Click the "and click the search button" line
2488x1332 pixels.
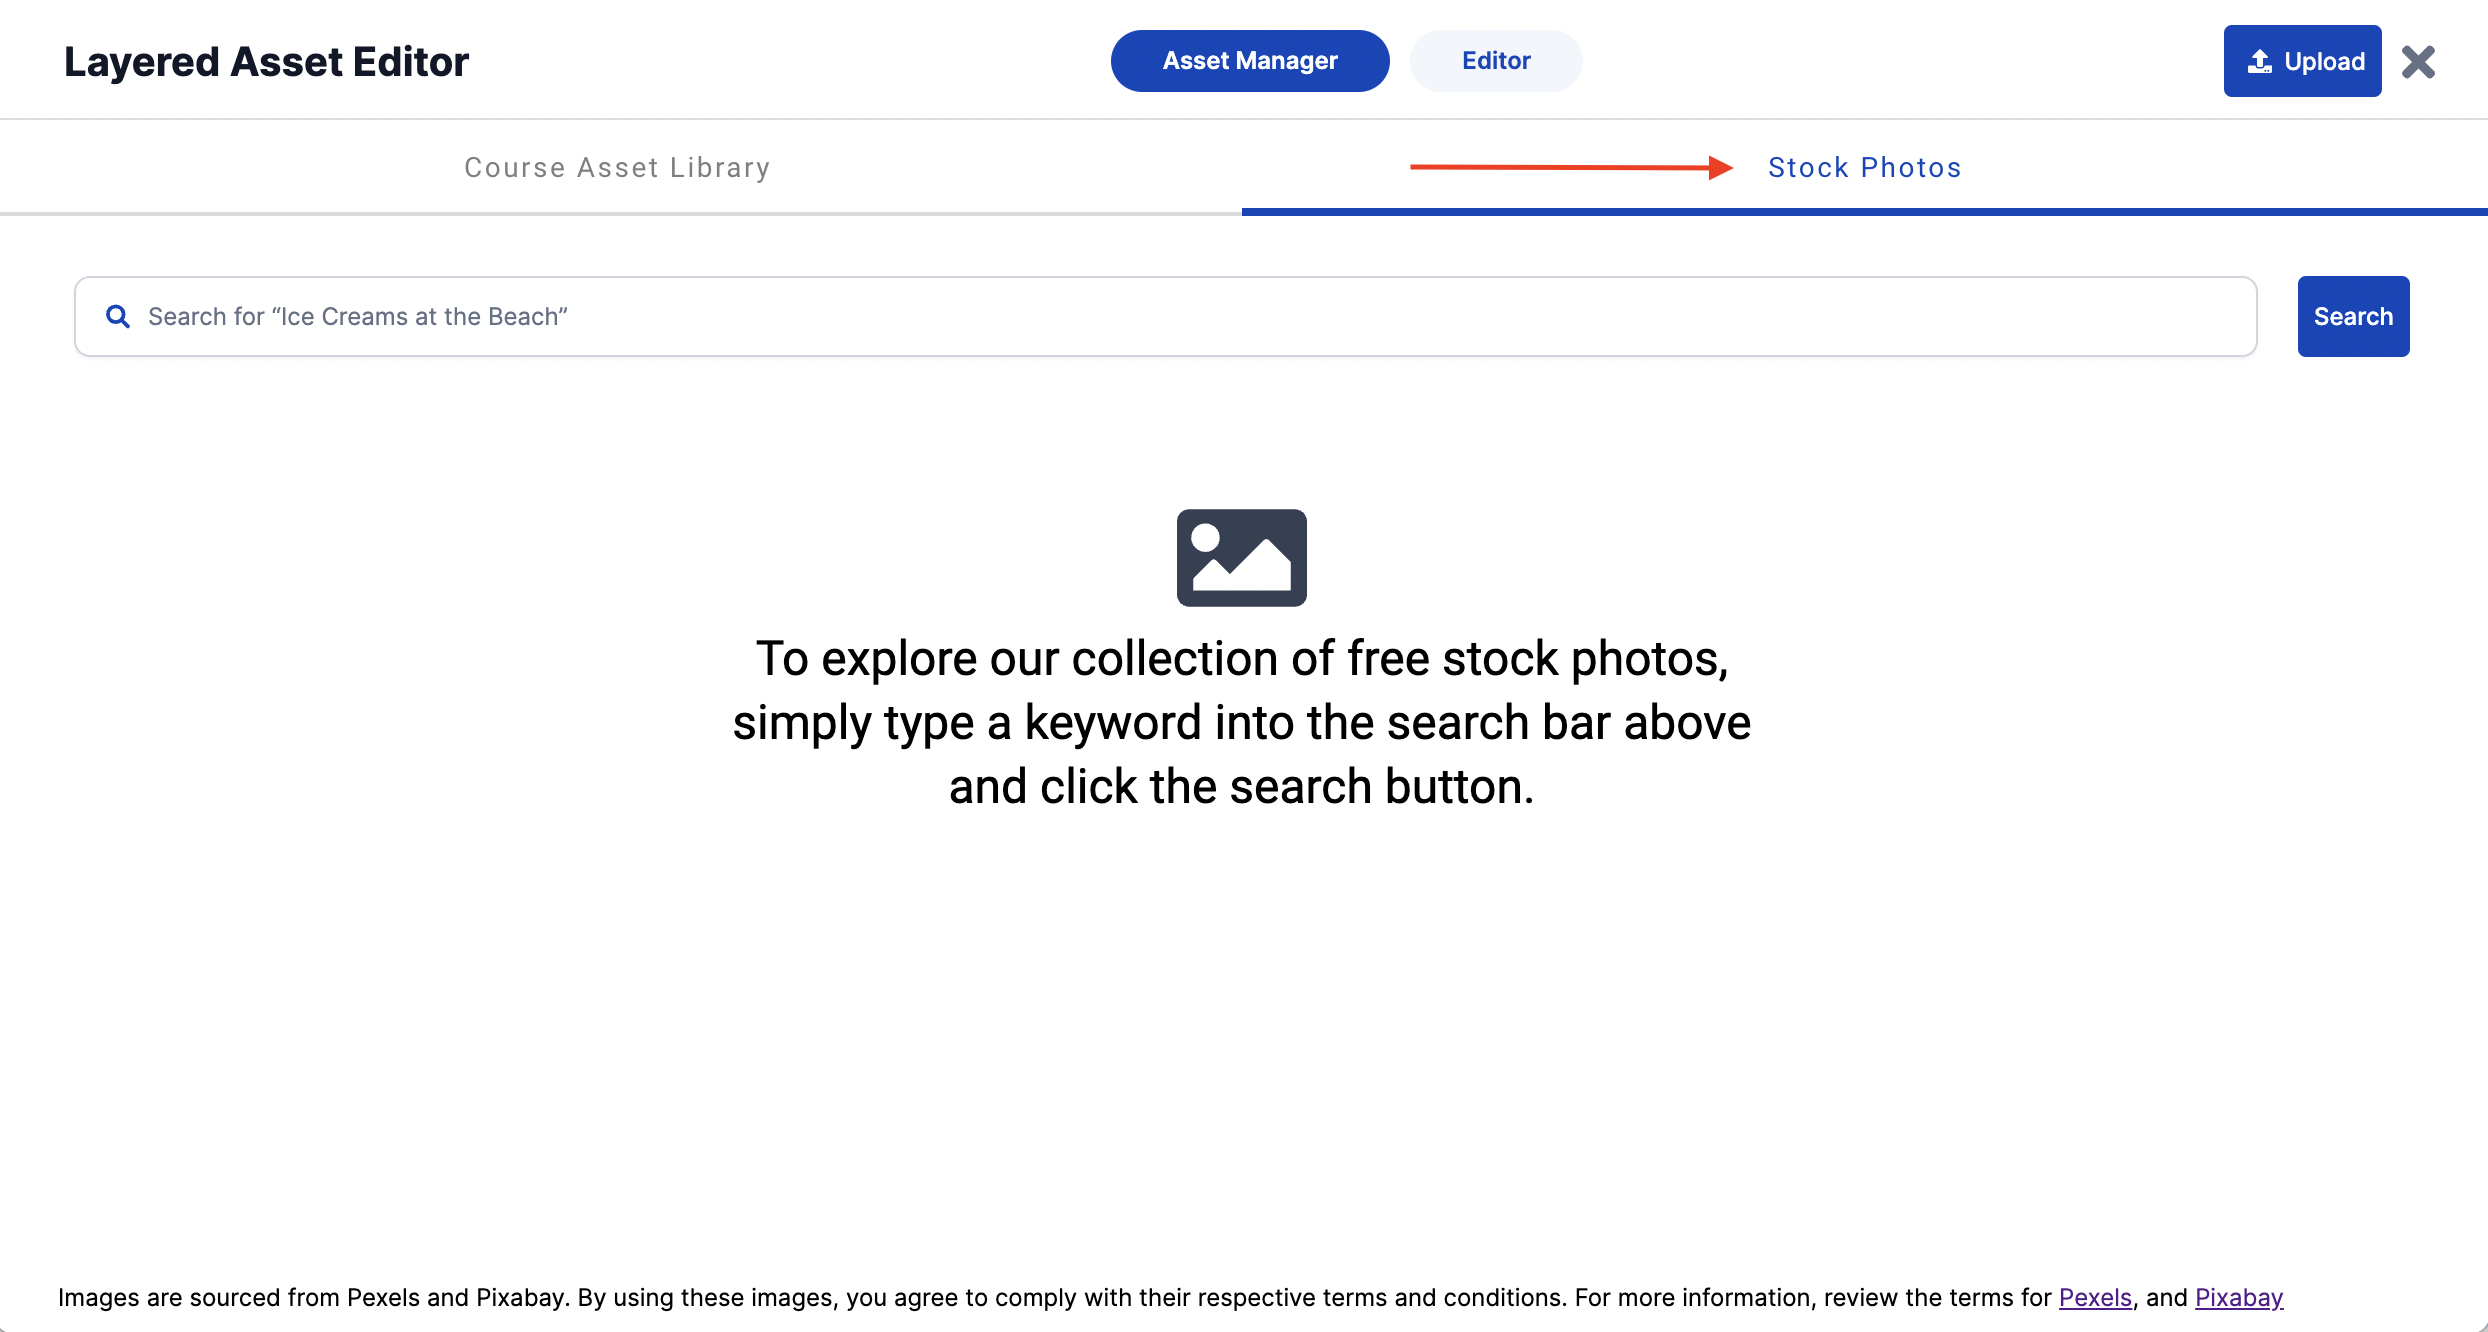tap(1241, 787)
